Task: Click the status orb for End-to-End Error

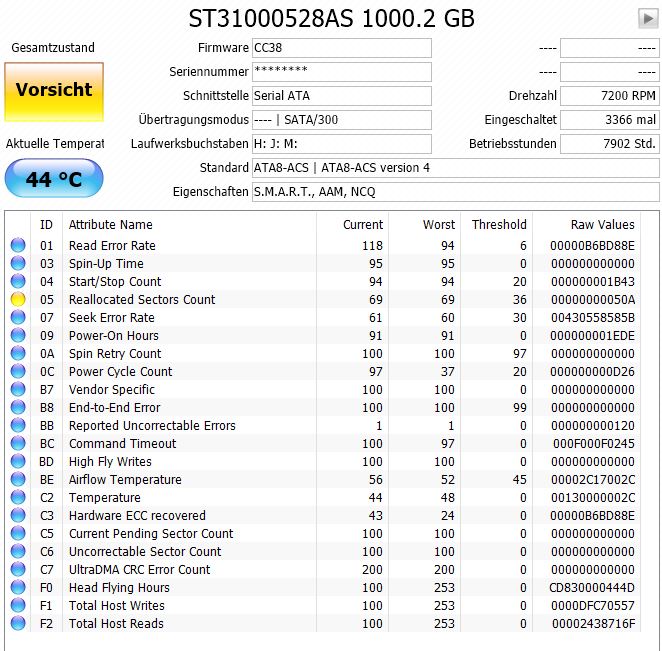Action: click(x=18, y=407)
